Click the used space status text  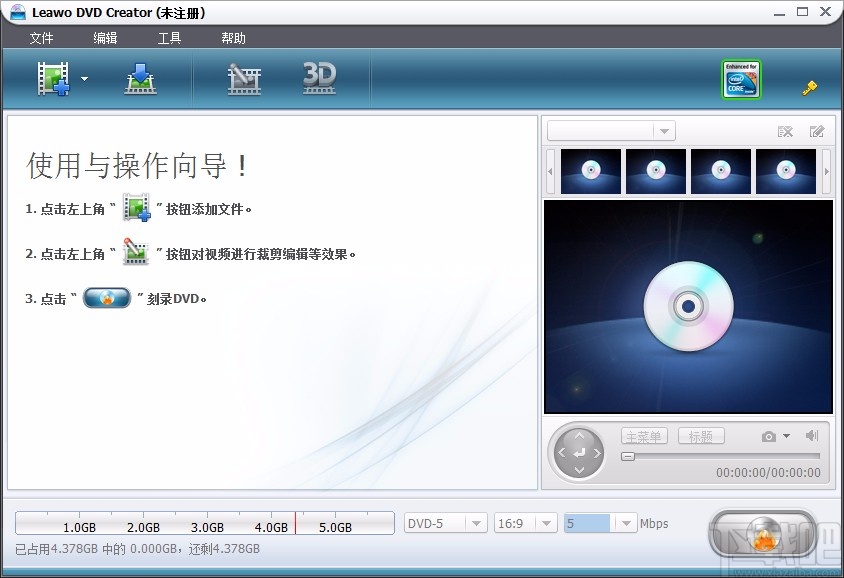137,549
